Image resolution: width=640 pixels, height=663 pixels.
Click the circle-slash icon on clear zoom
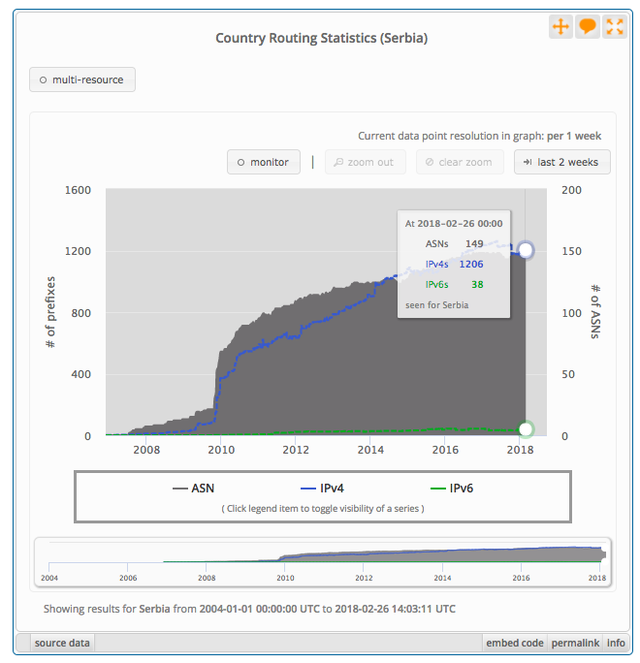[429, 162]
